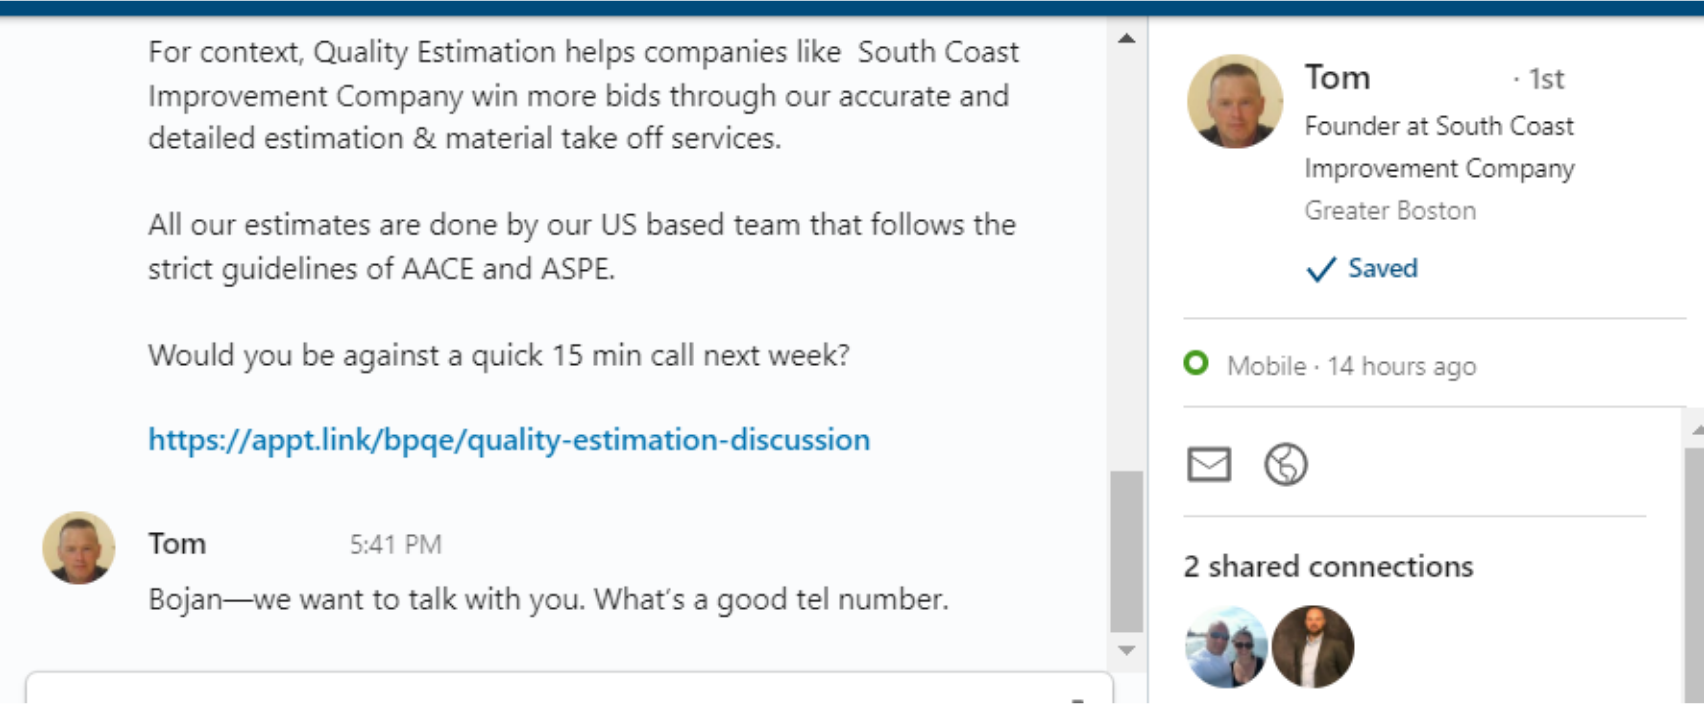1704x704 pixels.
Task: Open Tom's avatar beside the 5:41 PM message
Action: 79,548
